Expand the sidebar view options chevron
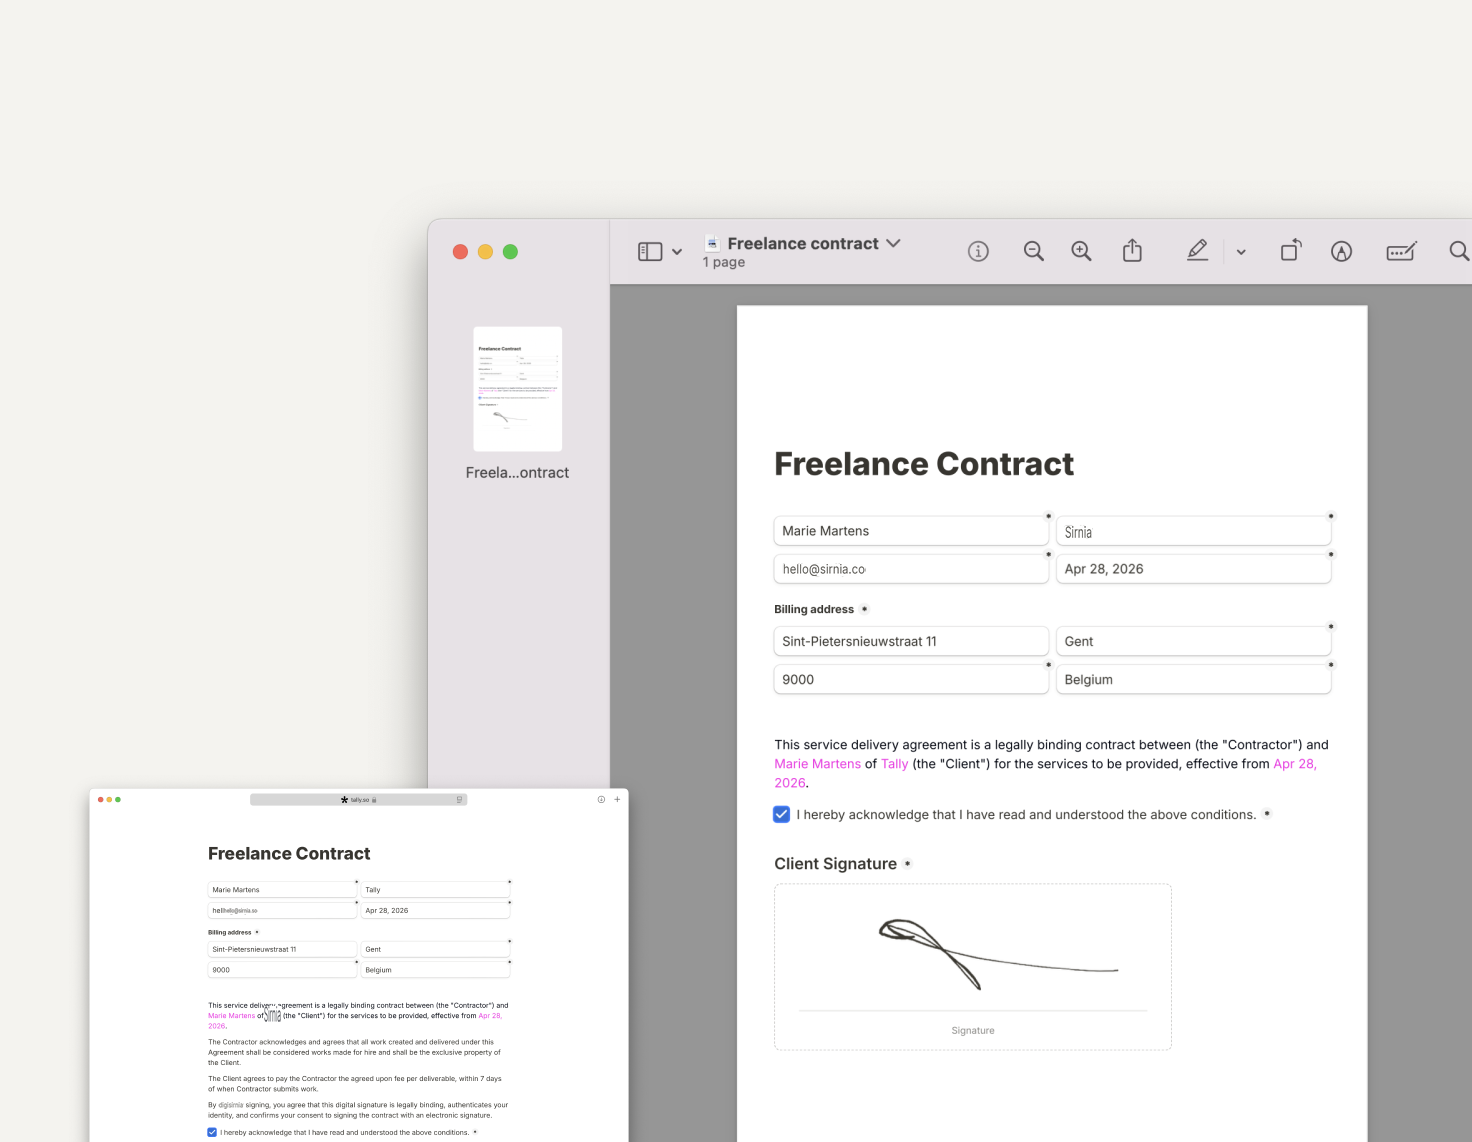This screenshot has height=1142, width=1472. 677,252
